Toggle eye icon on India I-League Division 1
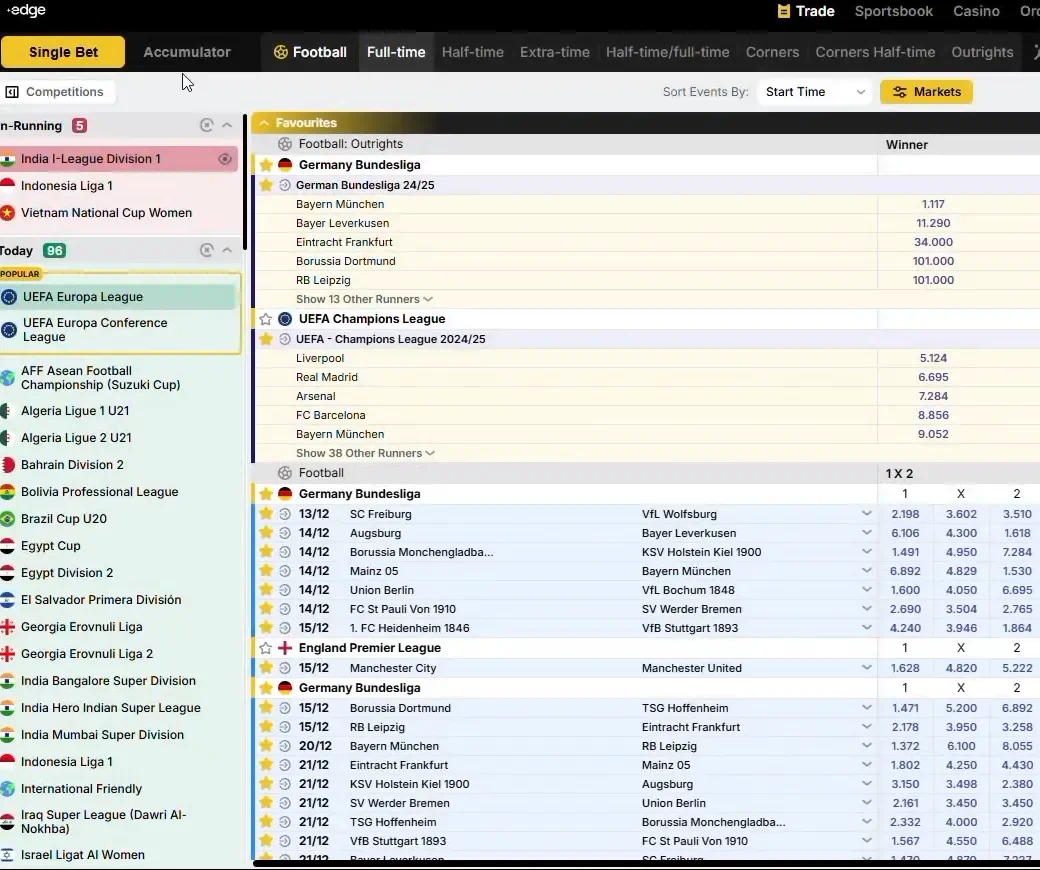 (x=225, y=158)
